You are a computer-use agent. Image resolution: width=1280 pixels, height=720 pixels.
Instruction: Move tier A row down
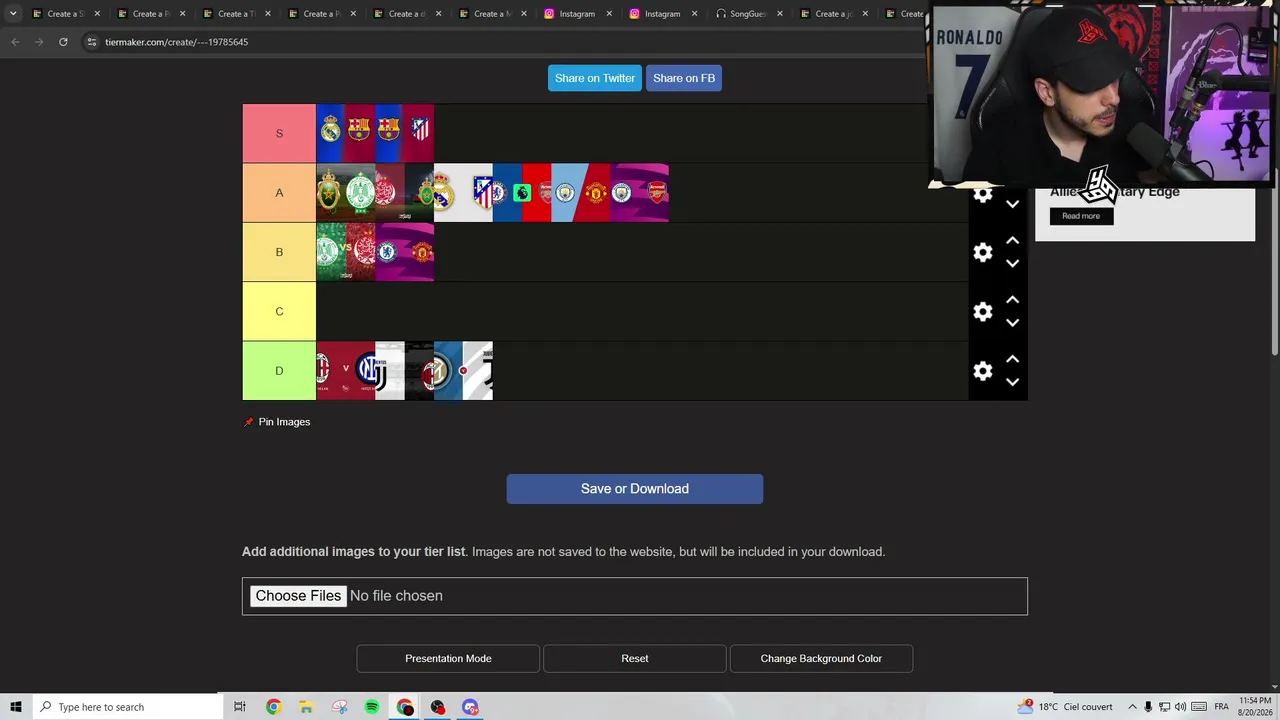pos(1012,204)
